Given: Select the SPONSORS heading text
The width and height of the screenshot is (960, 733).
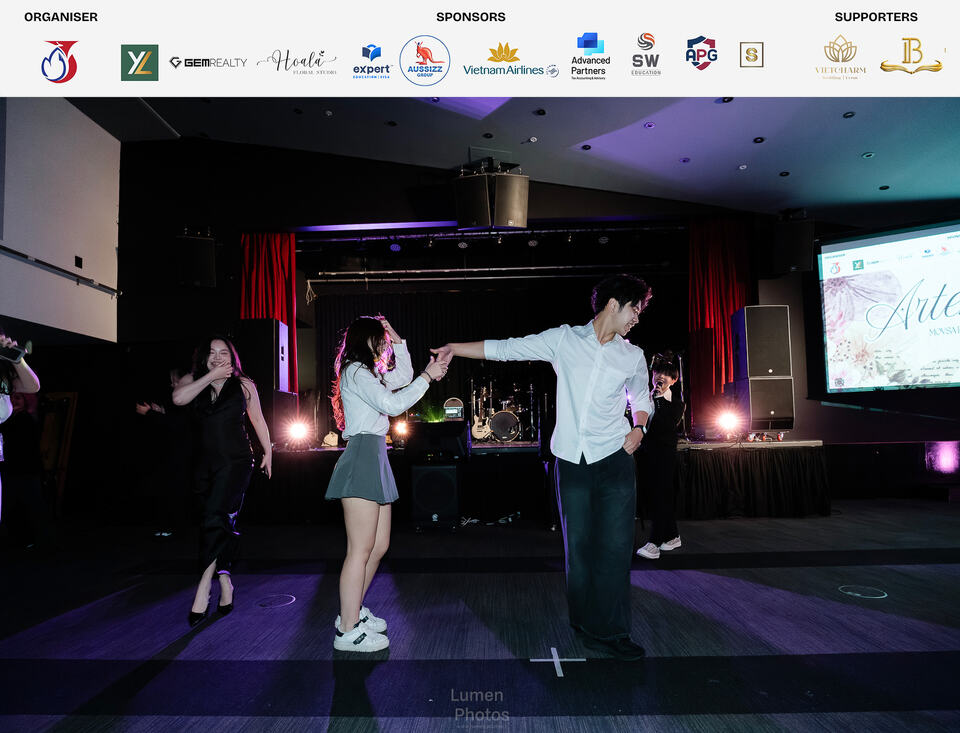Looking at the screenshot, I should pyautogui.click(x=471, y=17).
